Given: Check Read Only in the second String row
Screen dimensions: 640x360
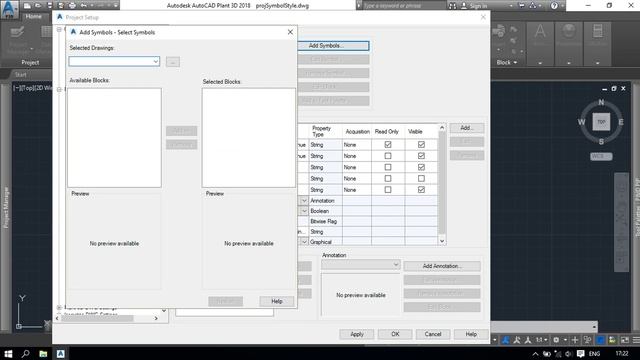Looking at the screenshot, I should tap(388, 156).
